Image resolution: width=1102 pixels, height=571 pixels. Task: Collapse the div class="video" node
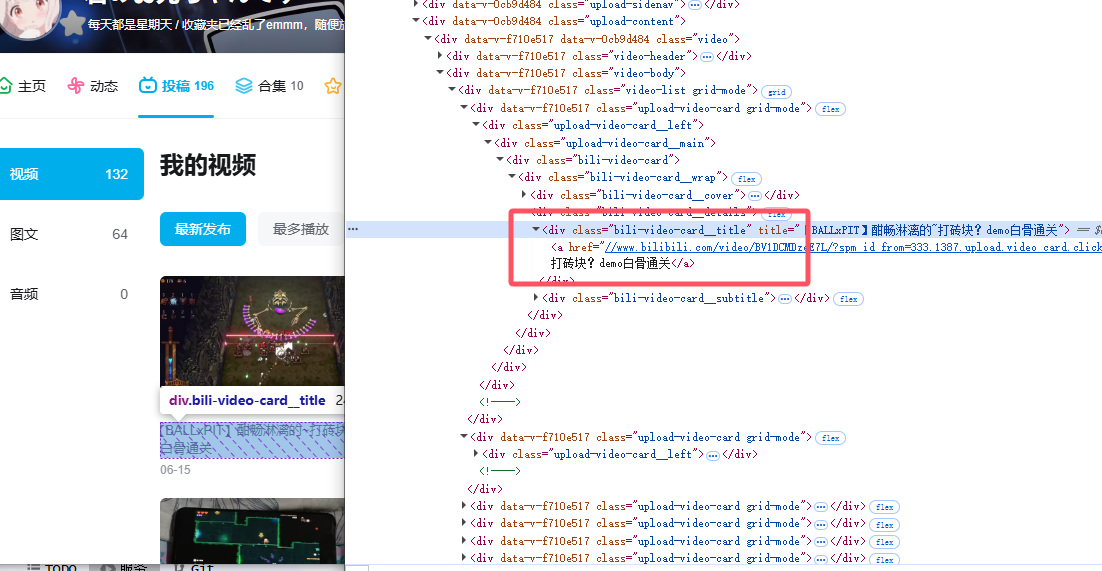coord(428,39)
